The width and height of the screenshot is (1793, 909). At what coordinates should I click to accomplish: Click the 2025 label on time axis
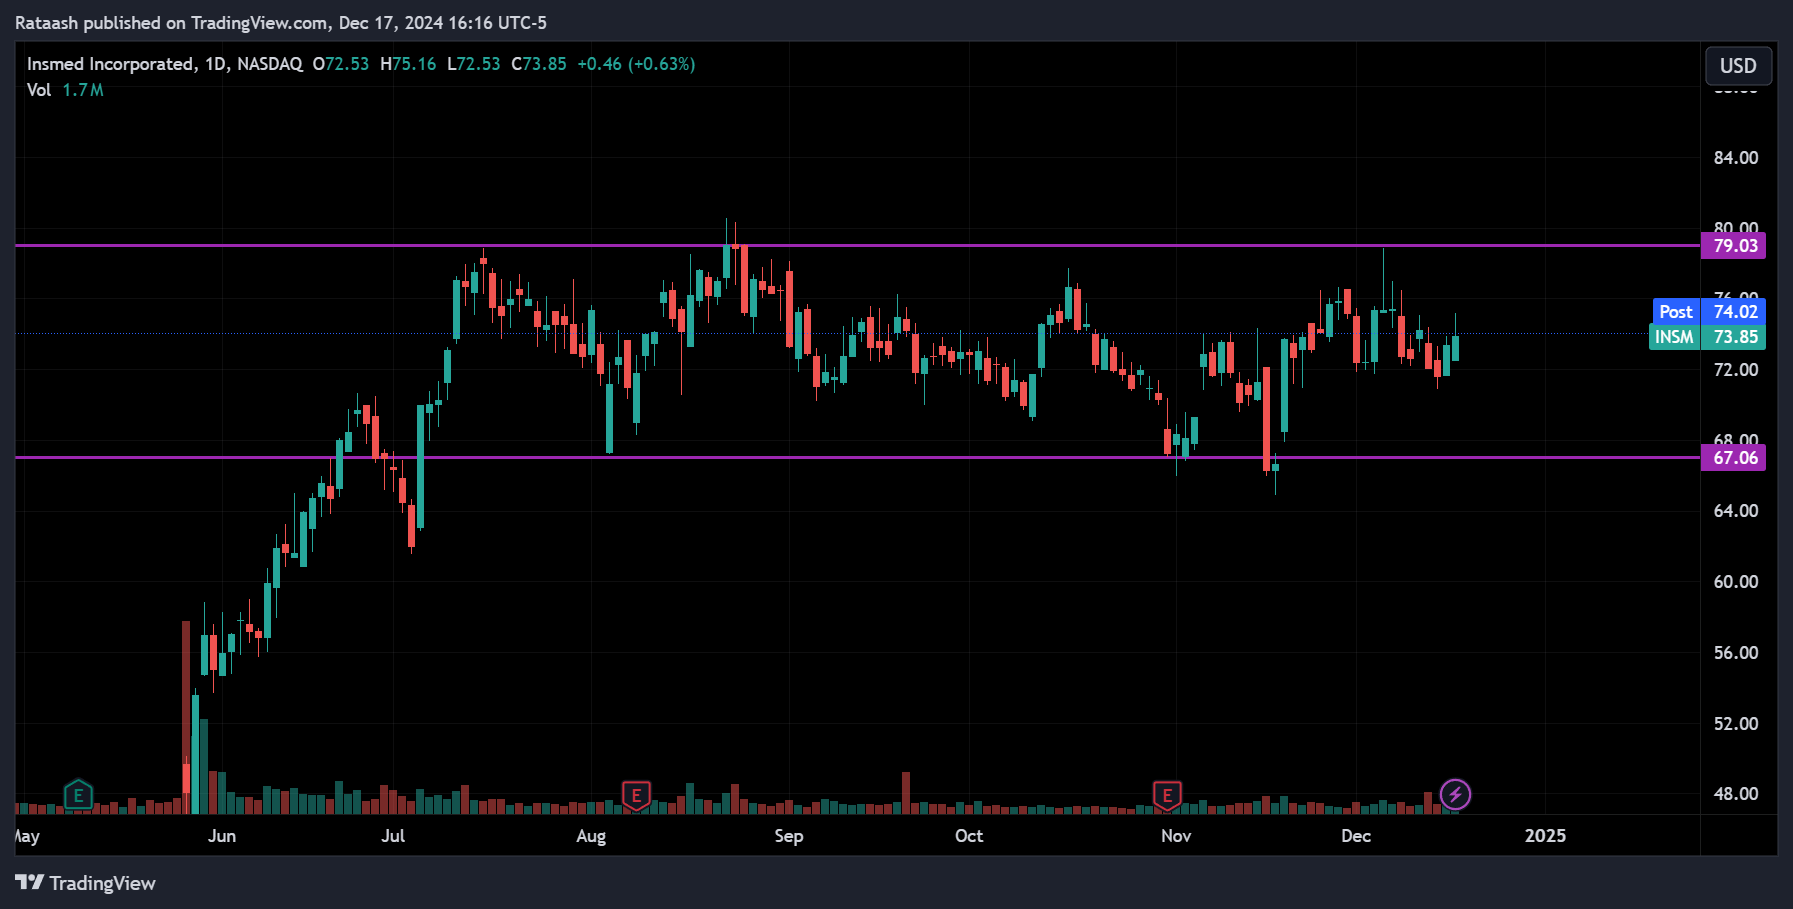[x=1545, y=836]
